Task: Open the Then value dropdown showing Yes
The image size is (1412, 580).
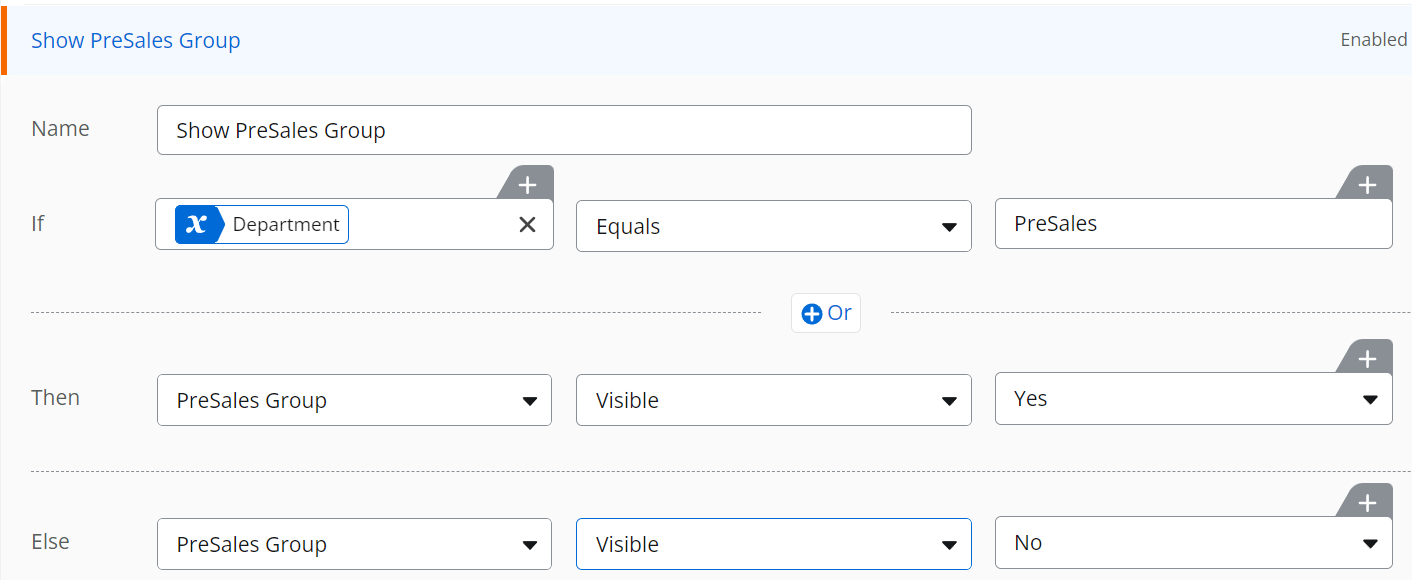Action: [1194, 398]
